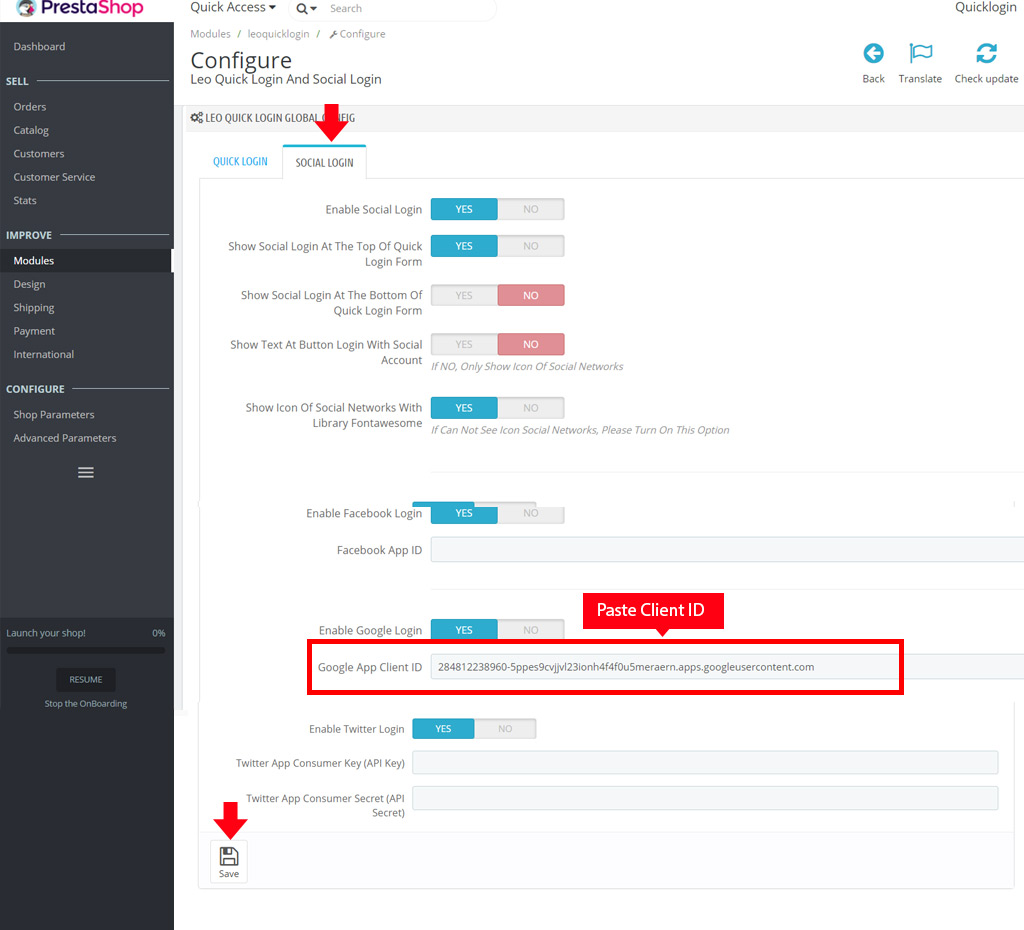This screenshot has width=1024, height=930.
Task: Click the Back arrow icon
Action: 873,53
